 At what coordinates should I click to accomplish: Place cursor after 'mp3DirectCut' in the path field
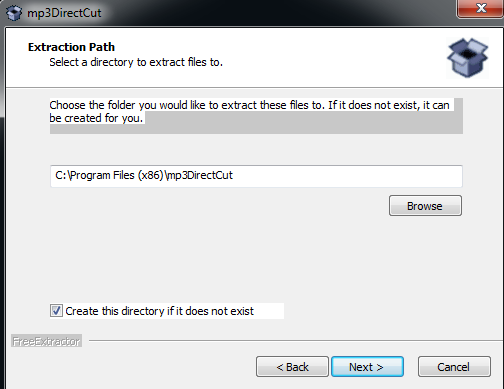[233, 175]
